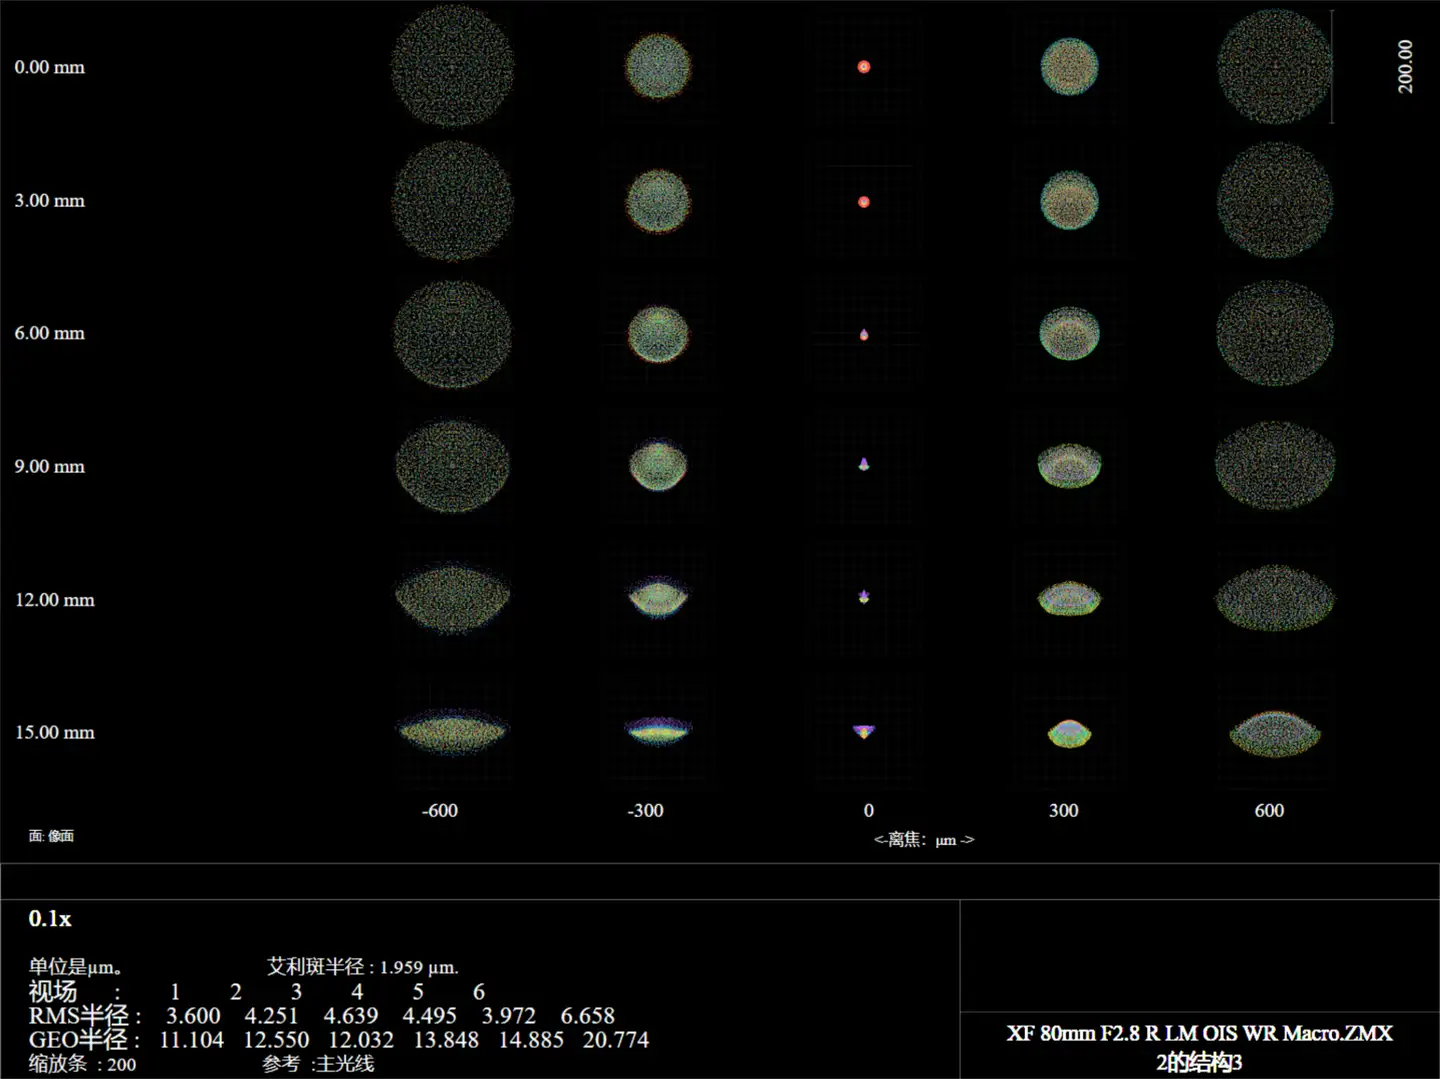Select the 0.00 mm spot at 600 defocus
Screen dimensions: 1440x1079
click(x=1275, y=67)
